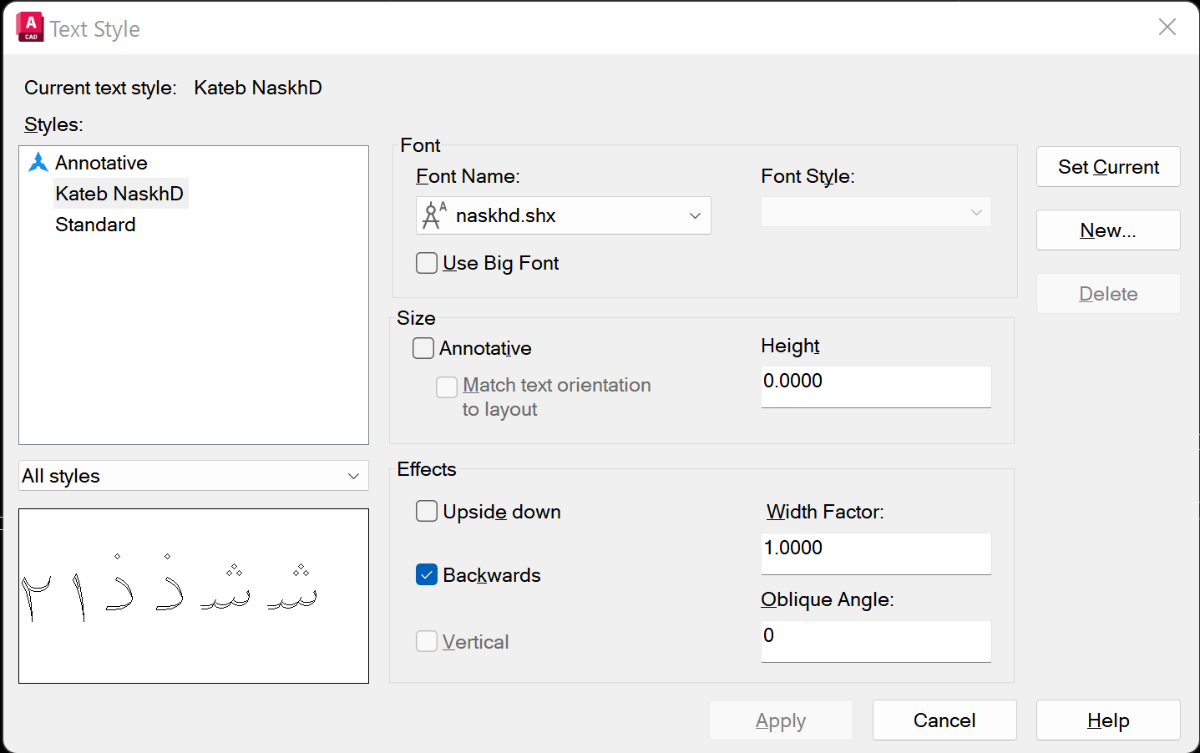Uncheck the Backwards effect
Image resolution: width=1200 pixels, height=753 pixels.
[x=427, y=575]
